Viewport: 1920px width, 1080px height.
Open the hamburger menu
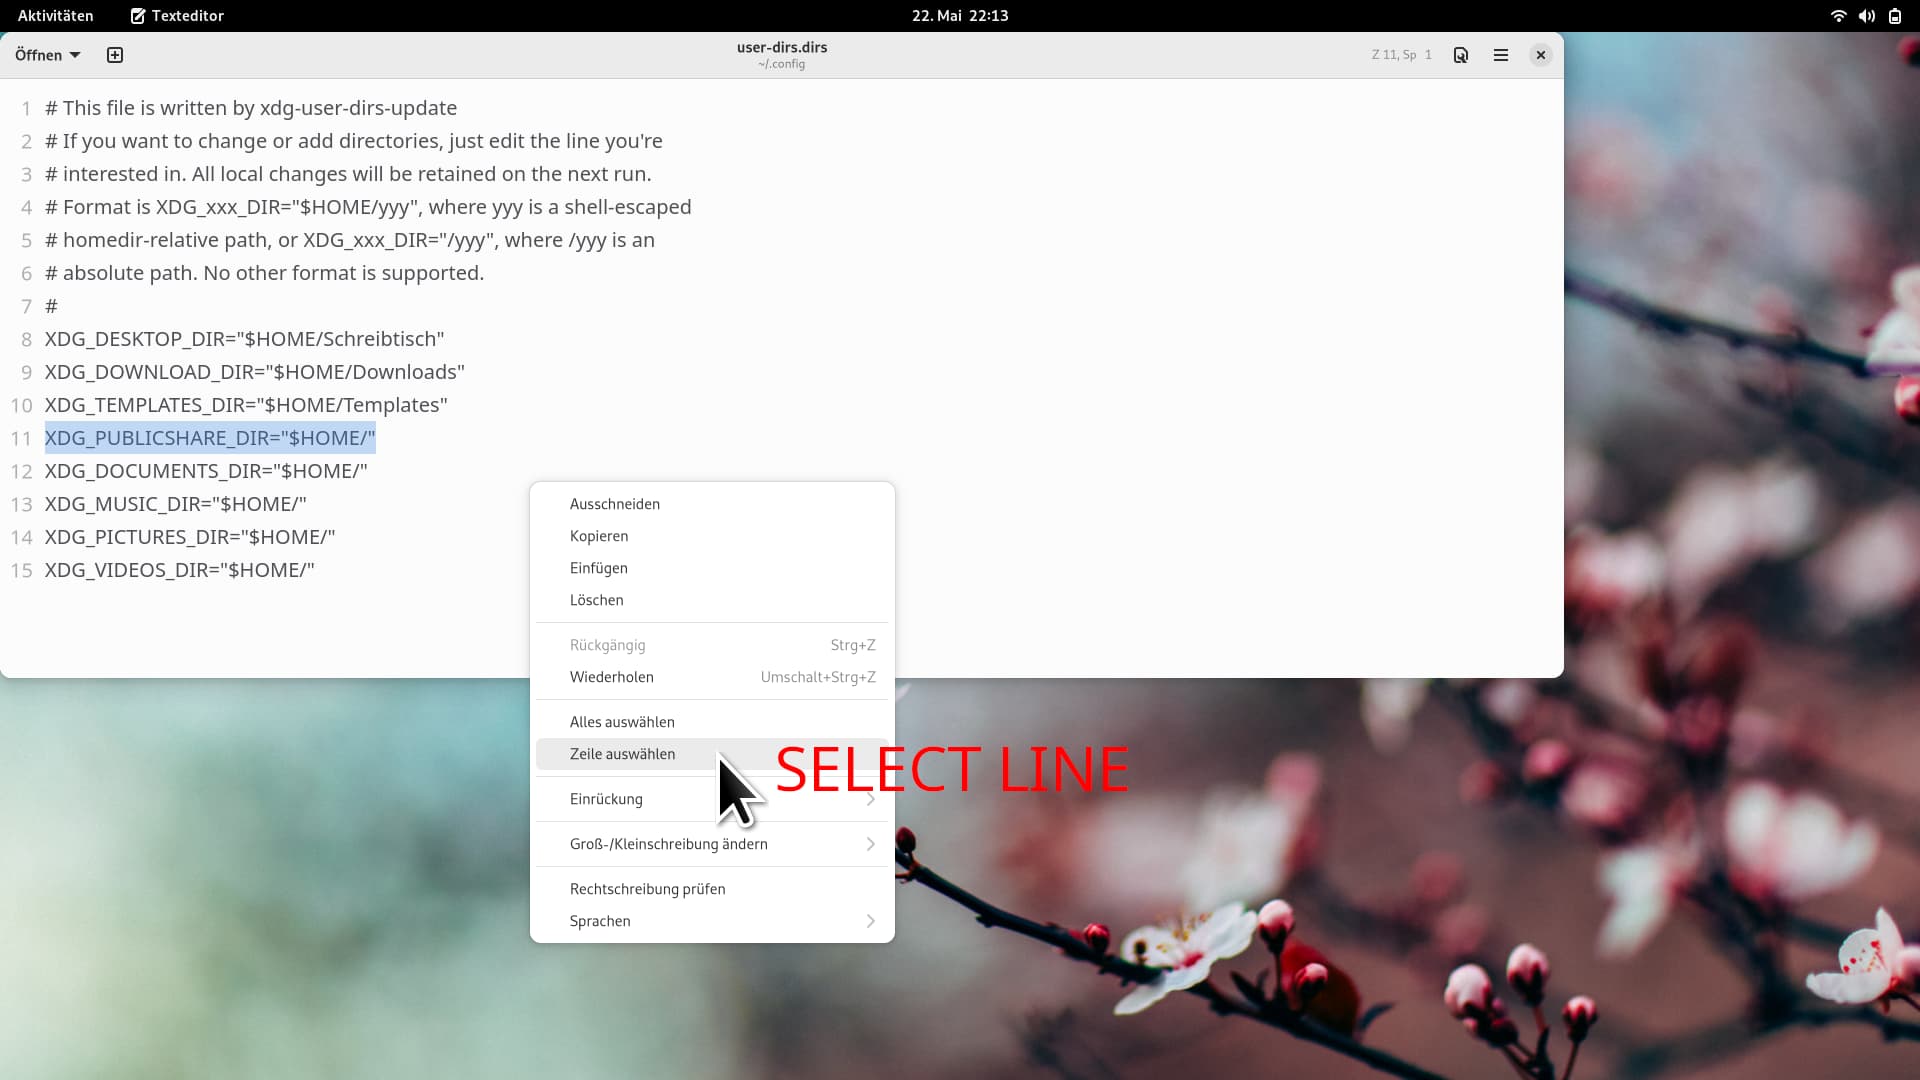(1500, 55)
